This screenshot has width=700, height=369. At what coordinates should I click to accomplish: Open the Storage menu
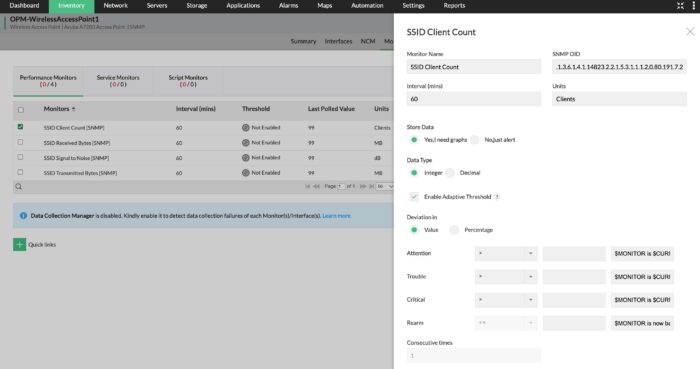click(196, 6)
